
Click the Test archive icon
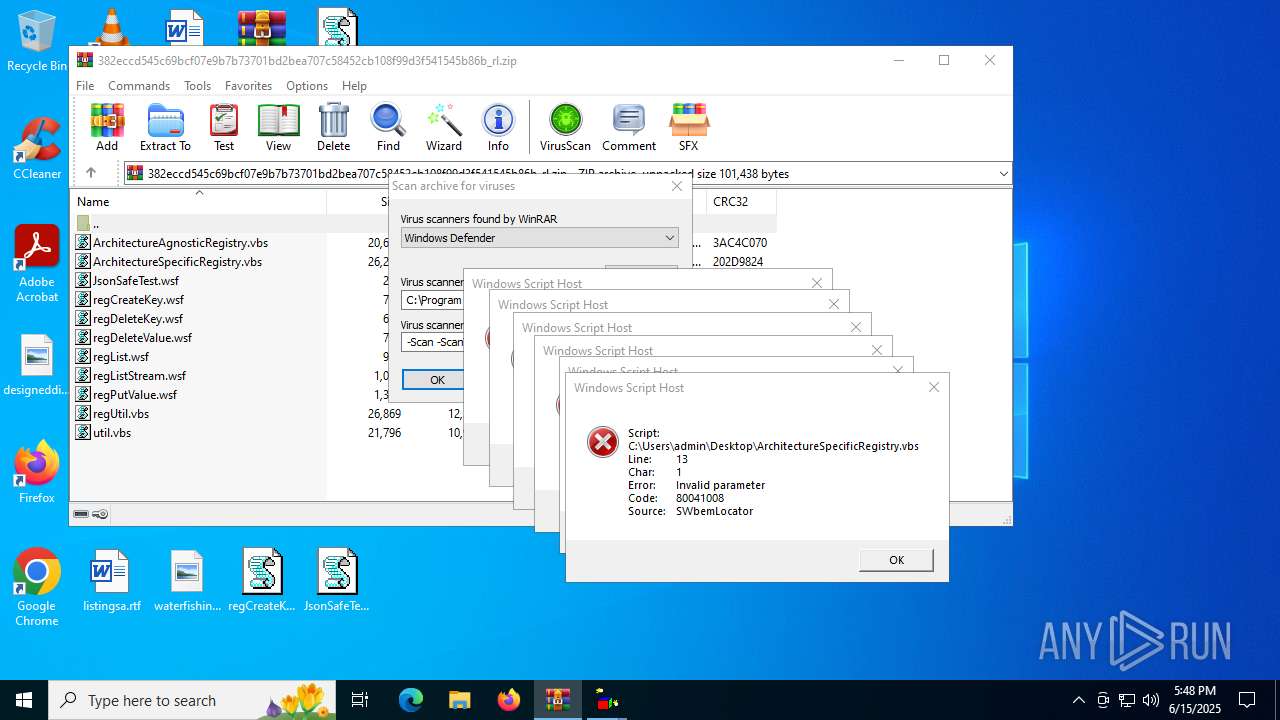(224, 127)
